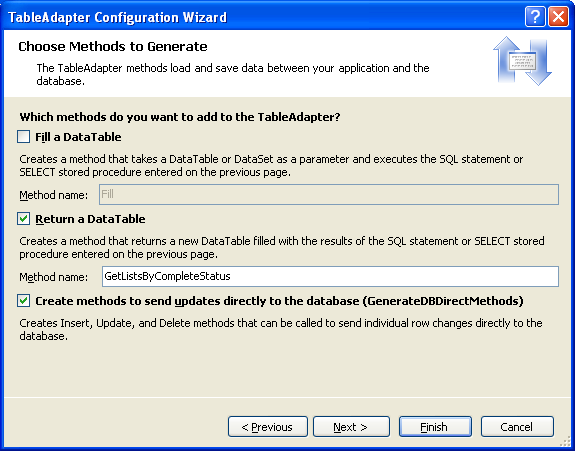The height and width of the screenshot is (451, 575).
Task: Cancel the wizard dialog
Action: [517, 427]
